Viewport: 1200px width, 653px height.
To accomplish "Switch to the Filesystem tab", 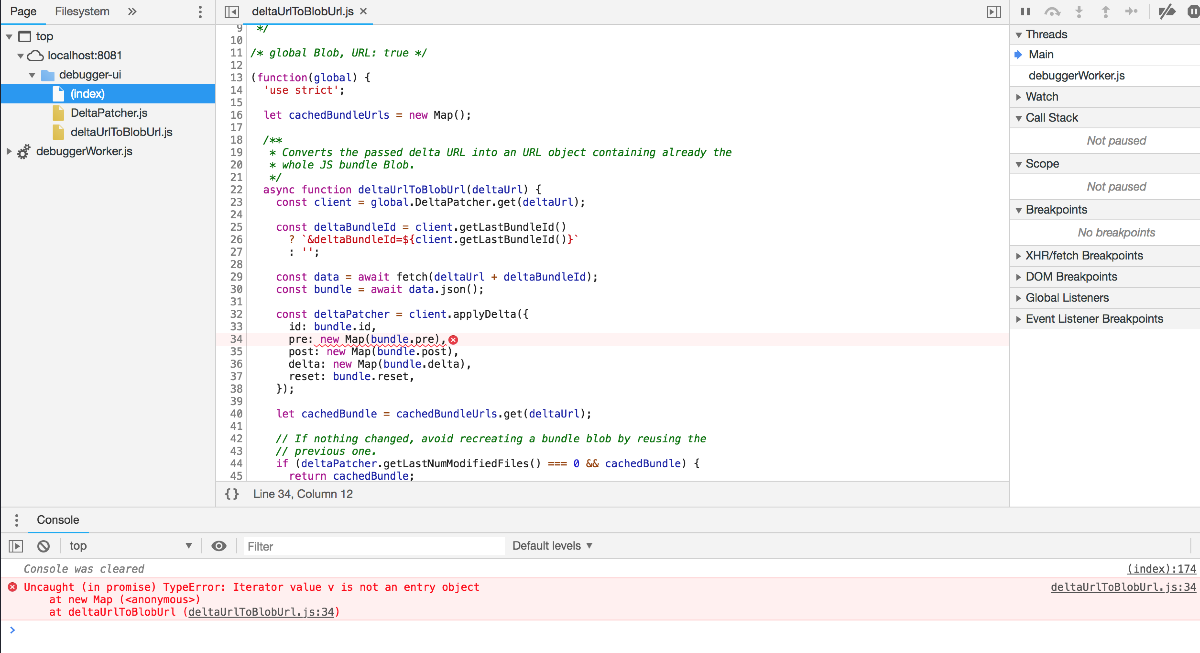I will point(82,12).
